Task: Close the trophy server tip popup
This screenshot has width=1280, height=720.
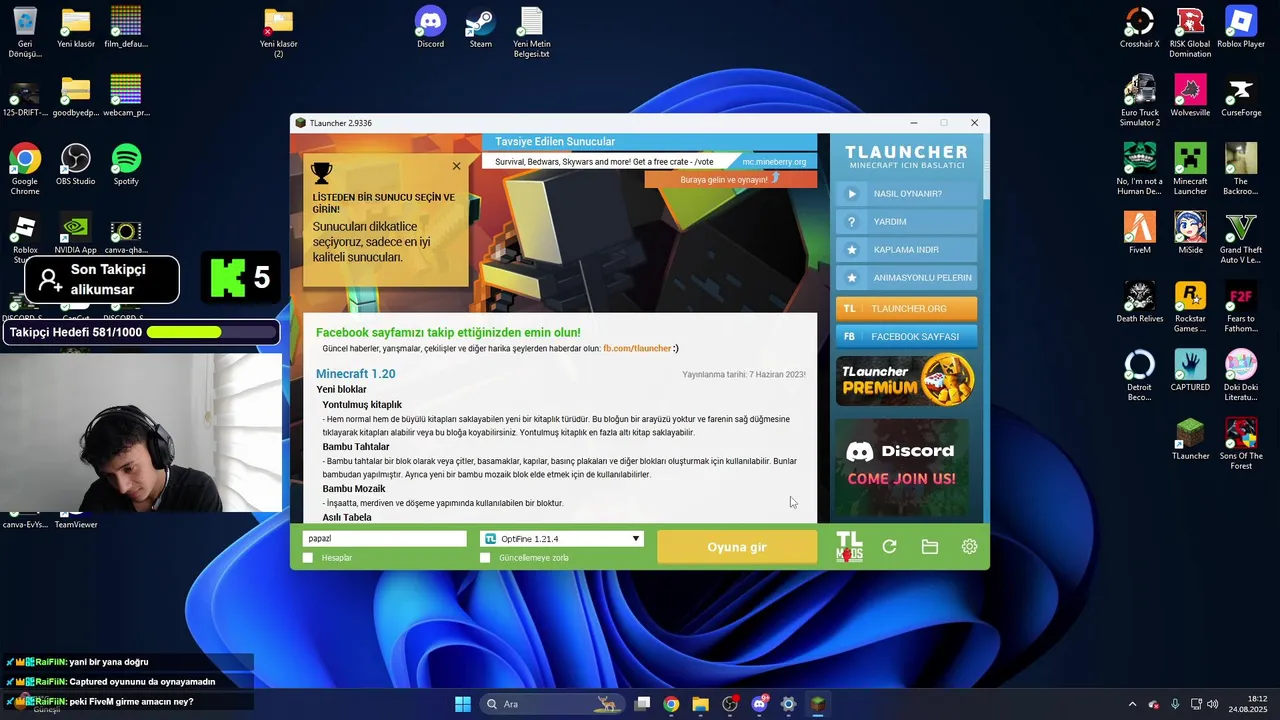Action: point(456,166)
